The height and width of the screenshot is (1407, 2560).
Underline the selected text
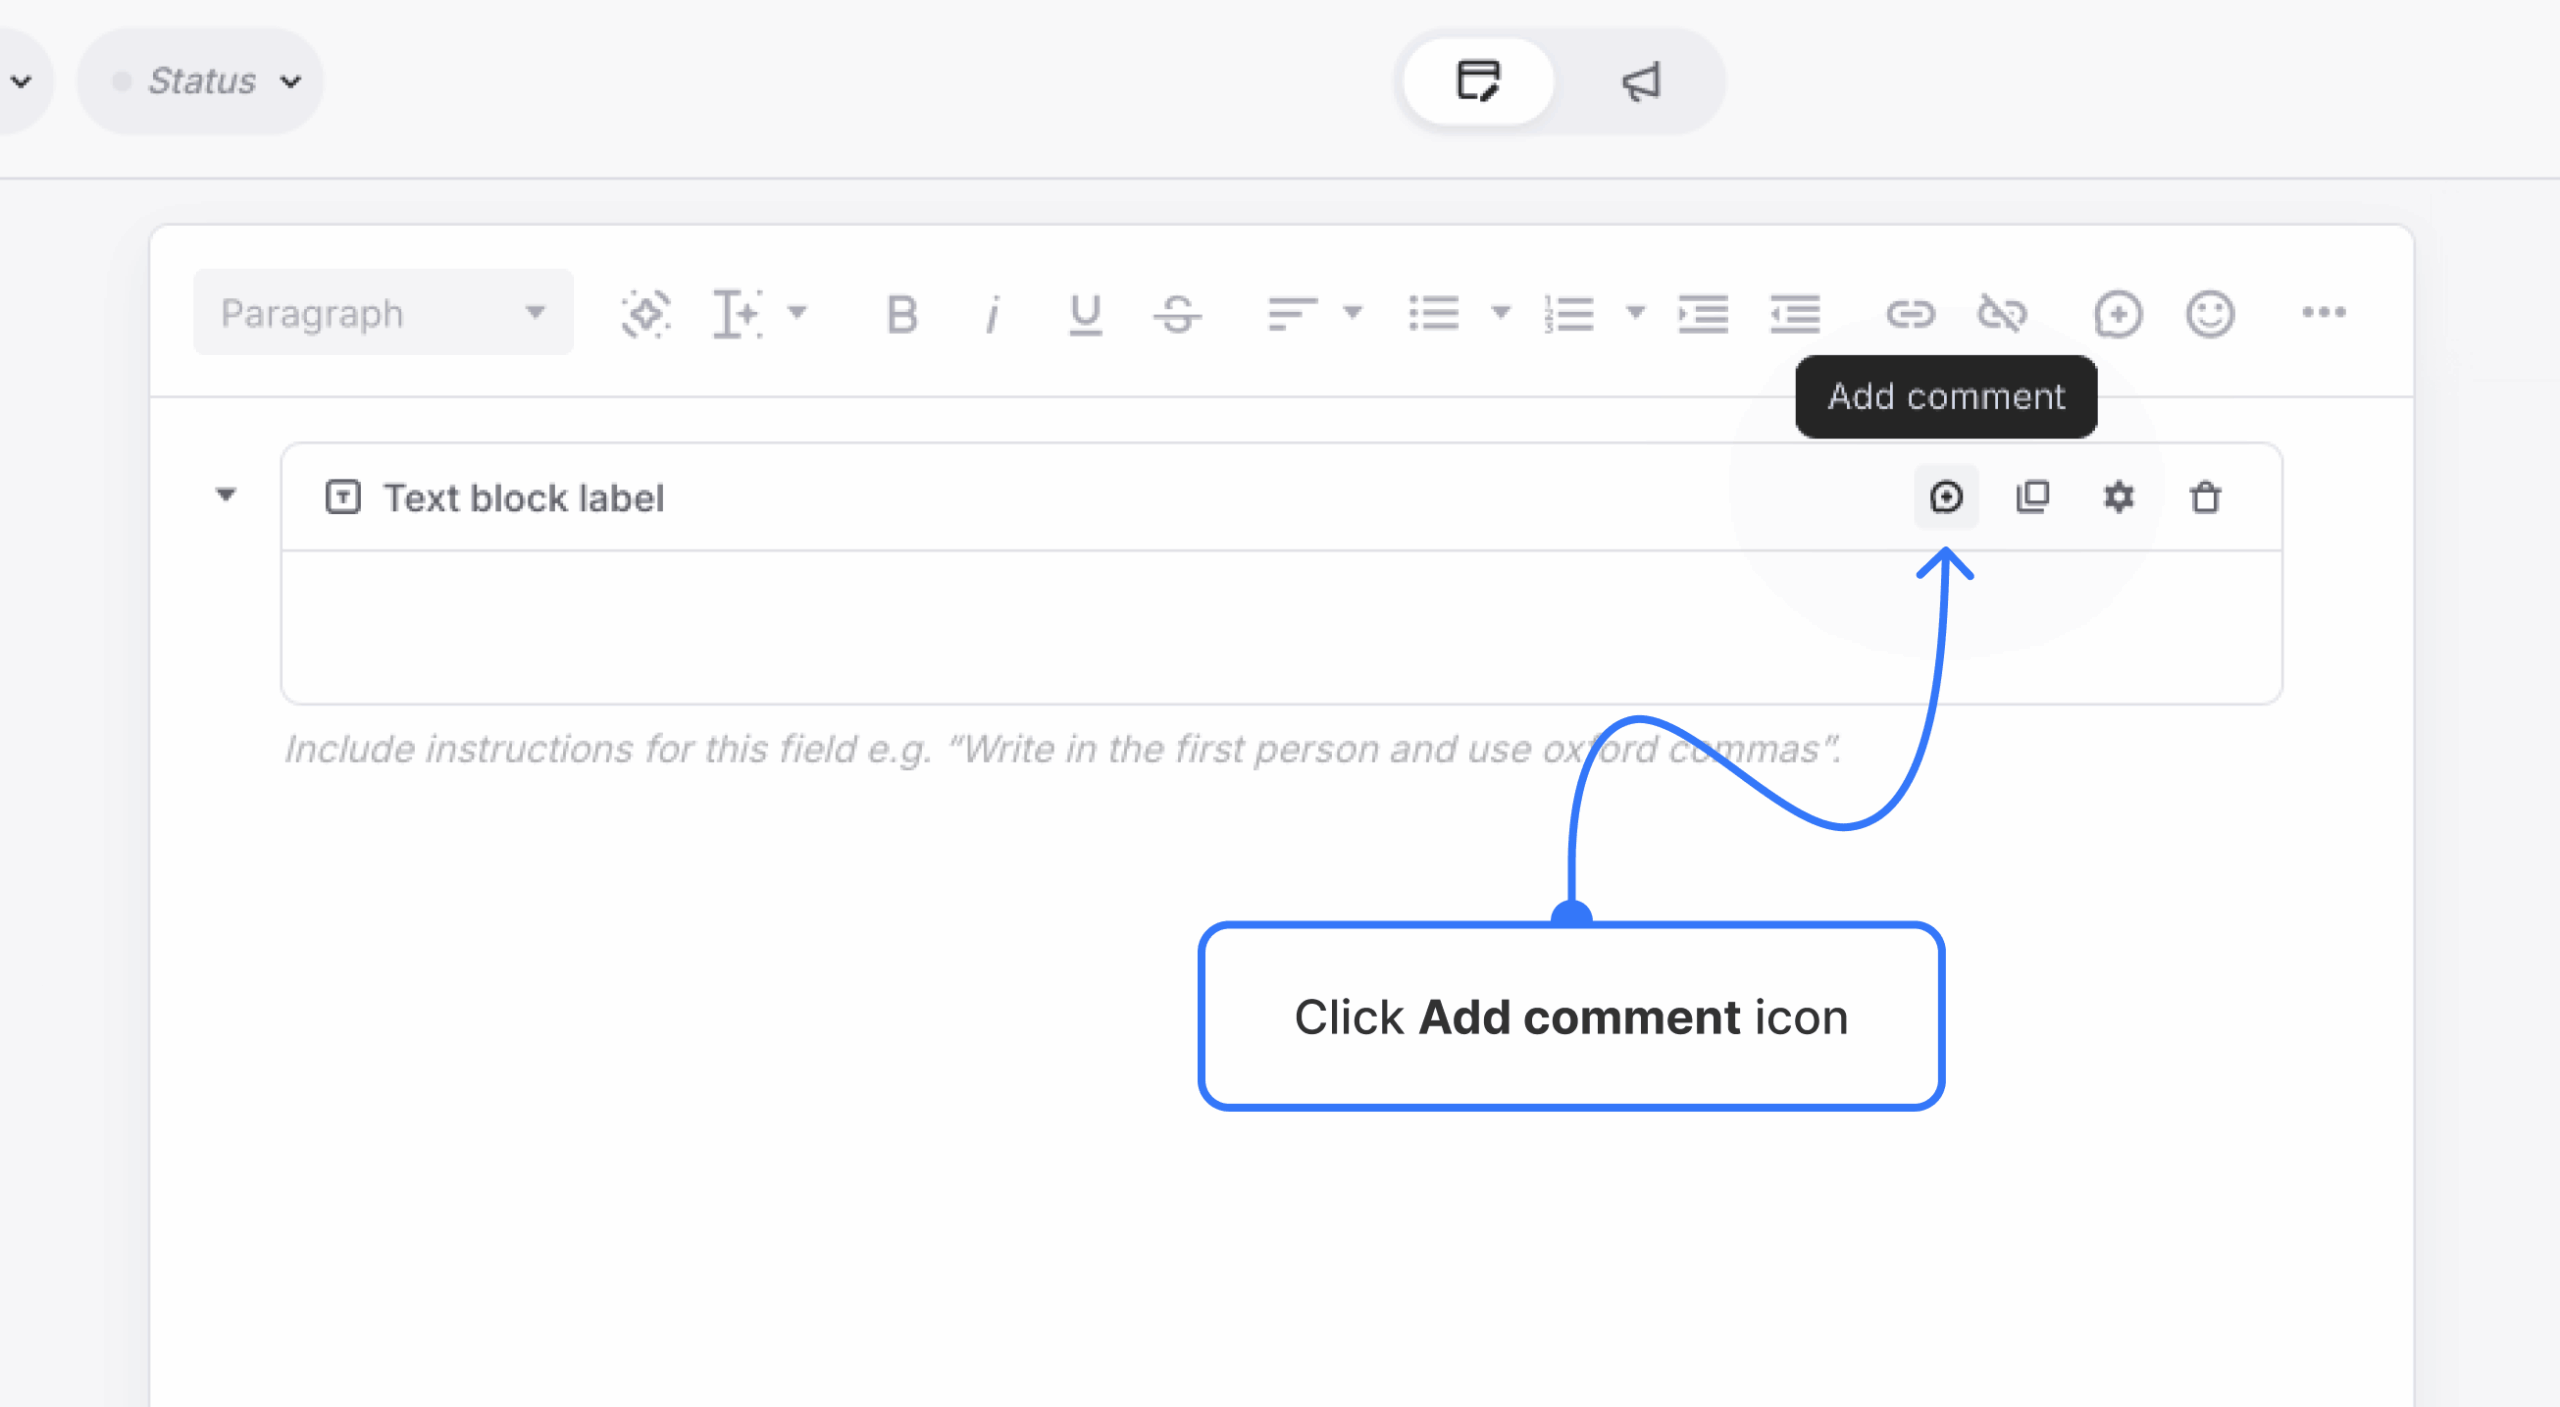point(1084,313)
